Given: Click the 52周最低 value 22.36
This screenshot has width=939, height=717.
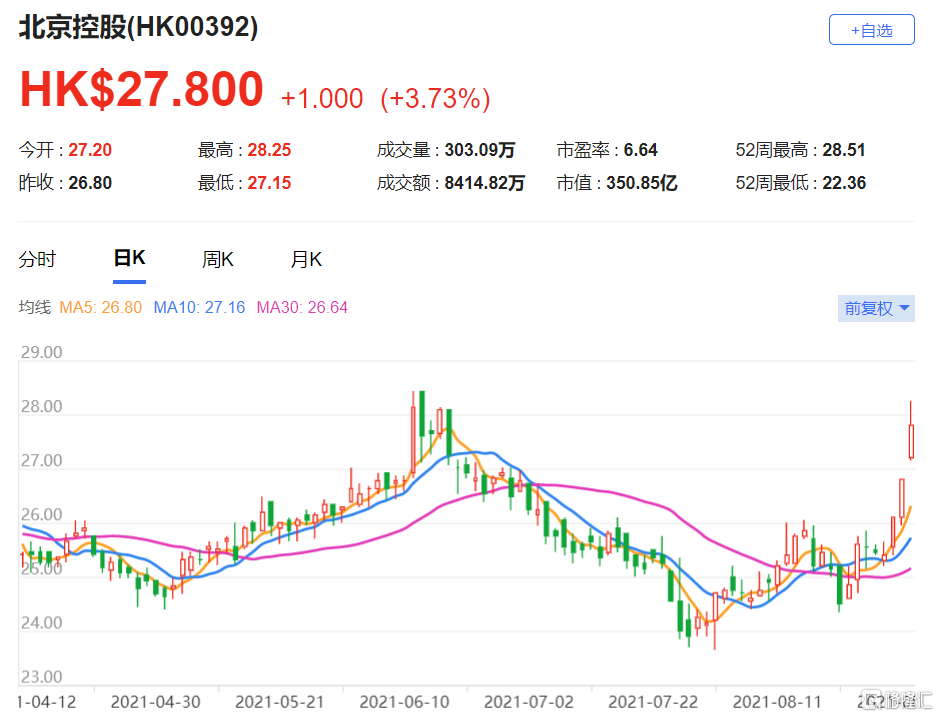Looking at the screenshot, I should click(x=844, y=183).
